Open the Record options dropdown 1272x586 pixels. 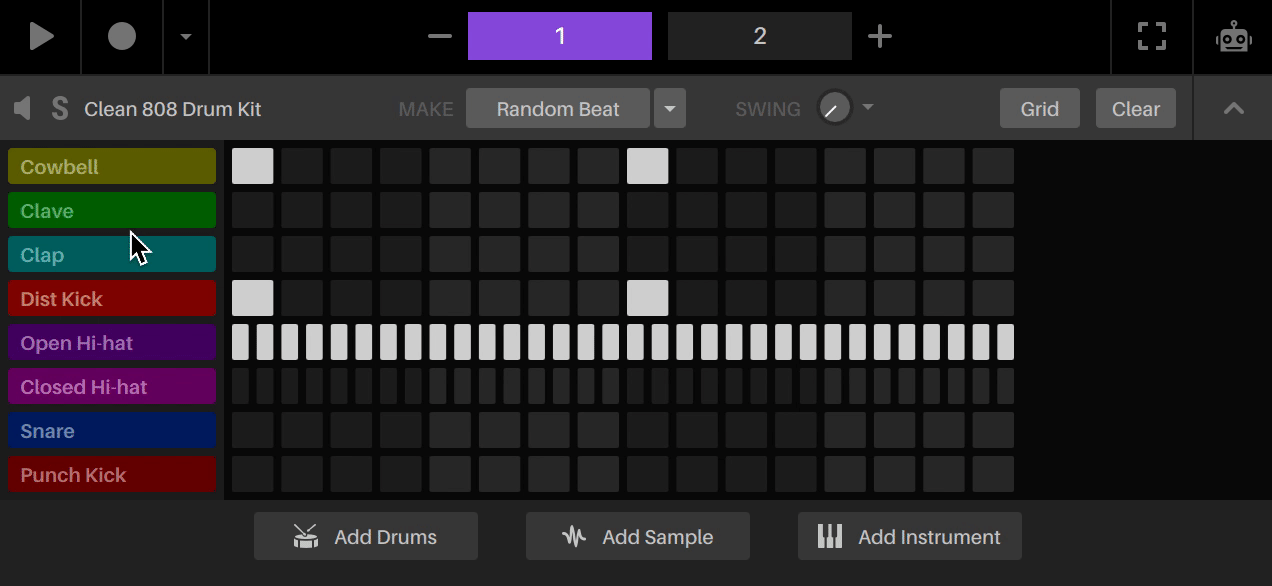click(x=186, y=36)
